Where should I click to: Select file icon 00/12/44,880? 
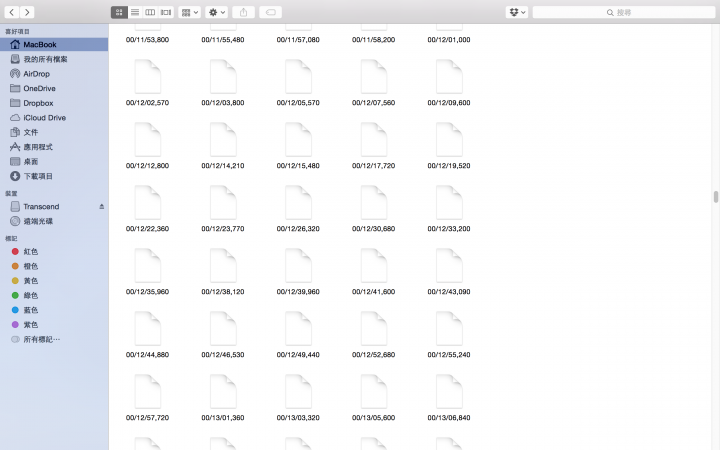click(x=147, y=328)
